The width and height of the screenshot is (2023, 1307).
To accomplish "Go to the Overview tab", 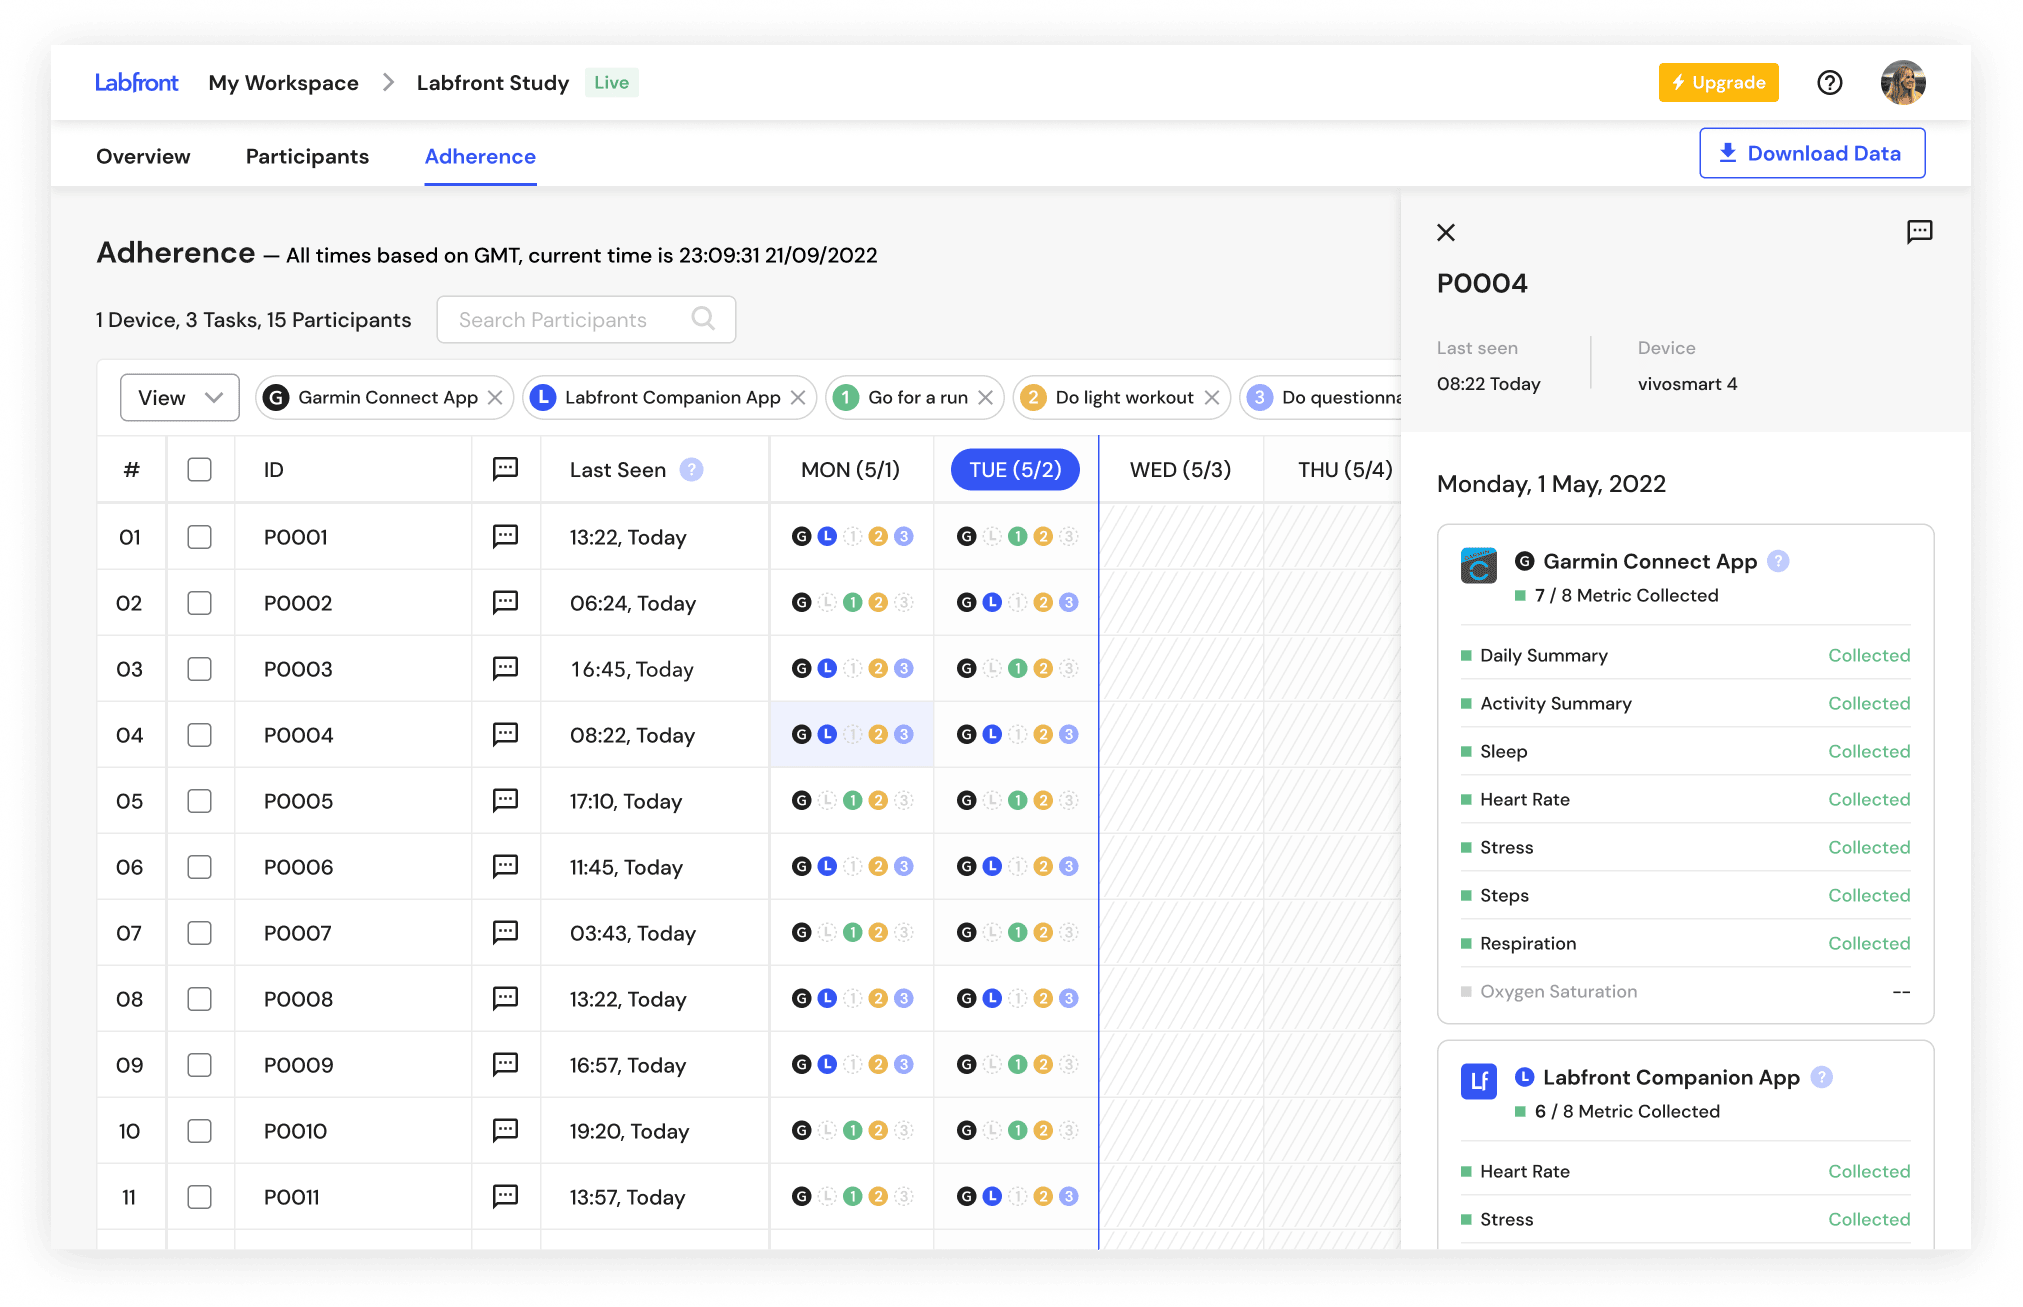I will pos(143,157).
